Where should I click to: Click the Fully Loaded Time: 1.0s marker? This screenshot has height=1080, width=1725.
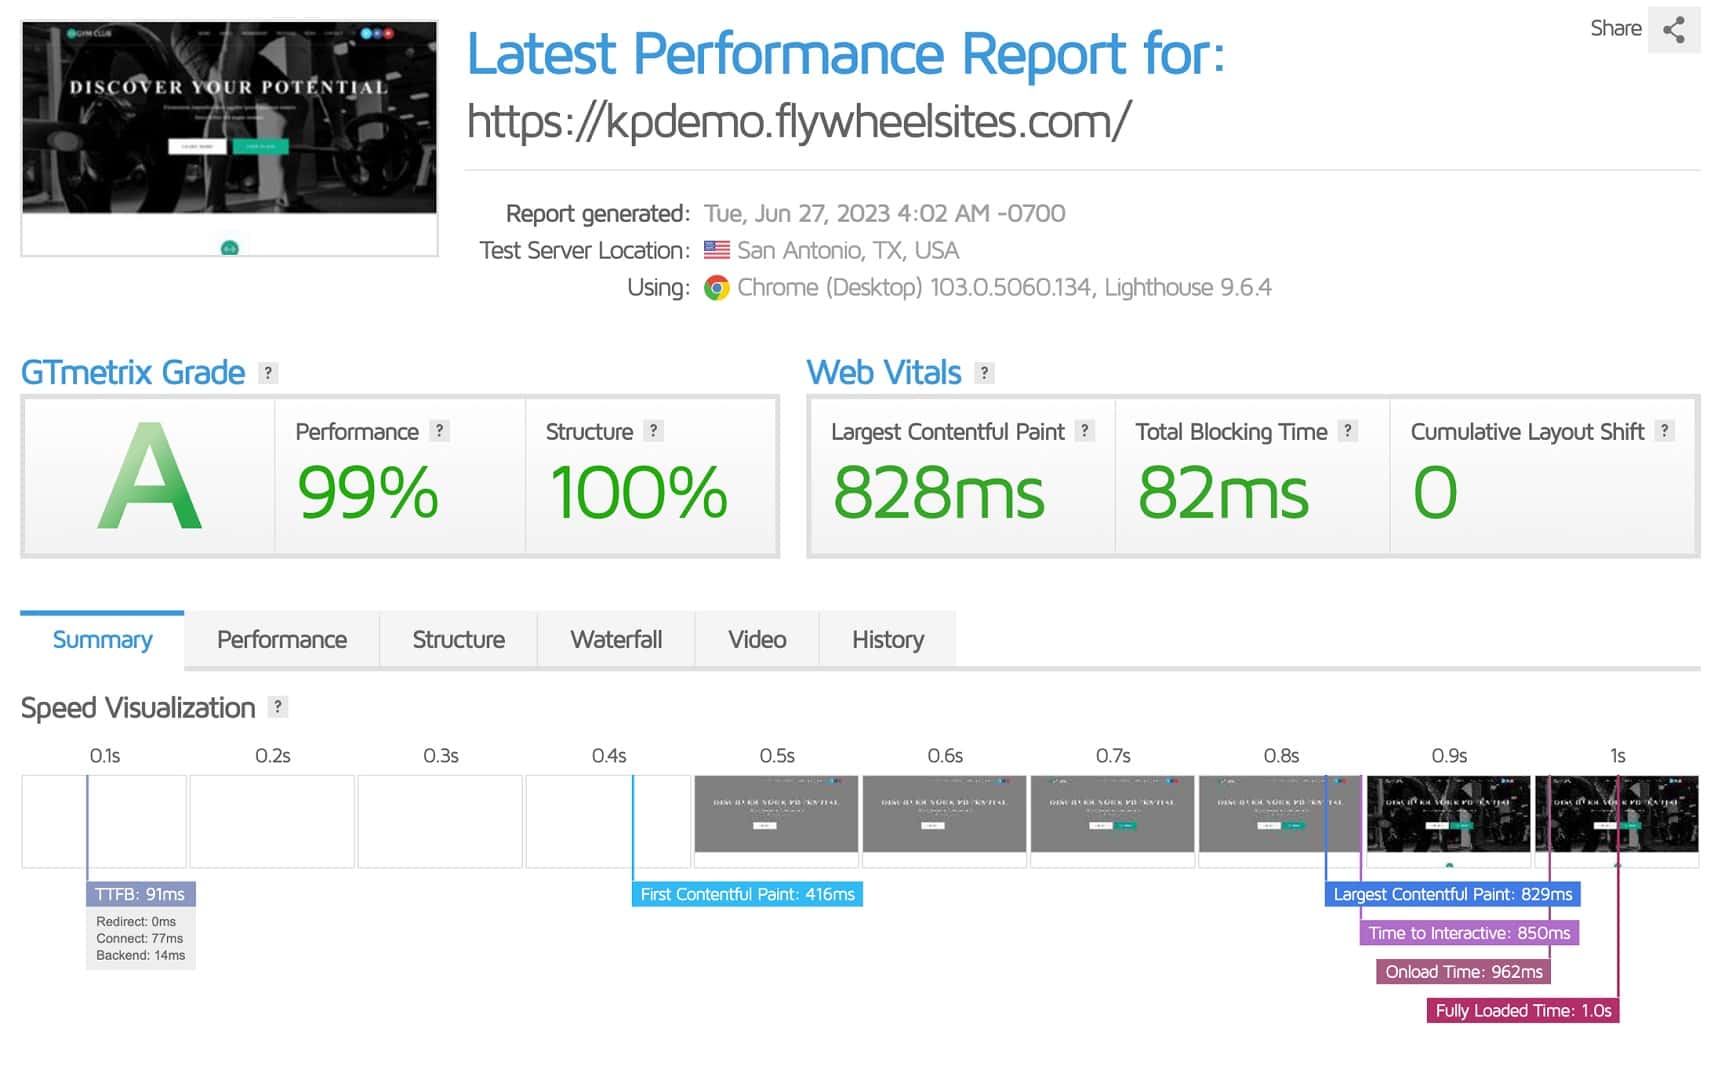click(x=1522, y=1011)
